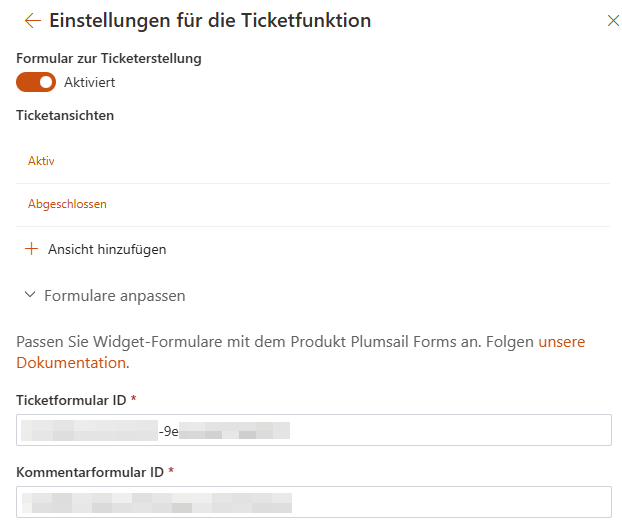Click the Formular zur Ticketerstellung label
This screenshot has height=525, width=622.
109,58
